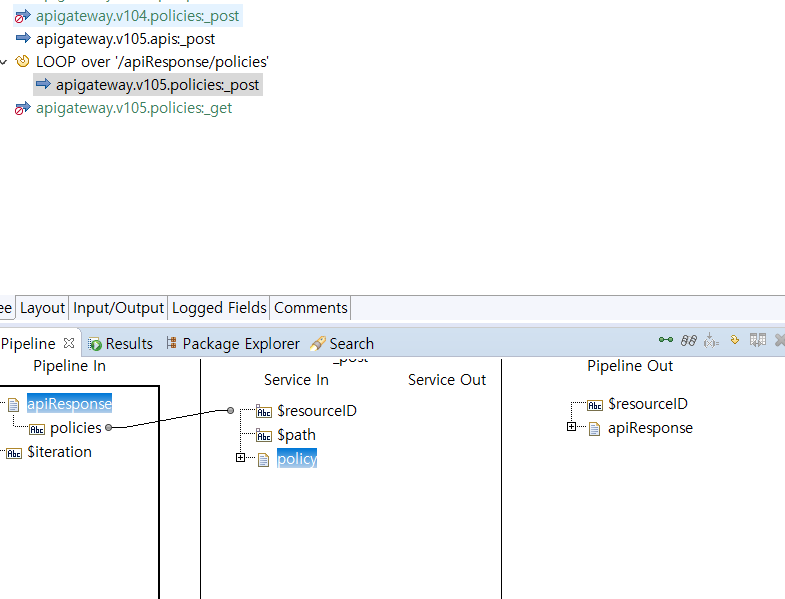Switch to the Input/Output tab
This screenshot has height=599, width=785.
[118, 308]
